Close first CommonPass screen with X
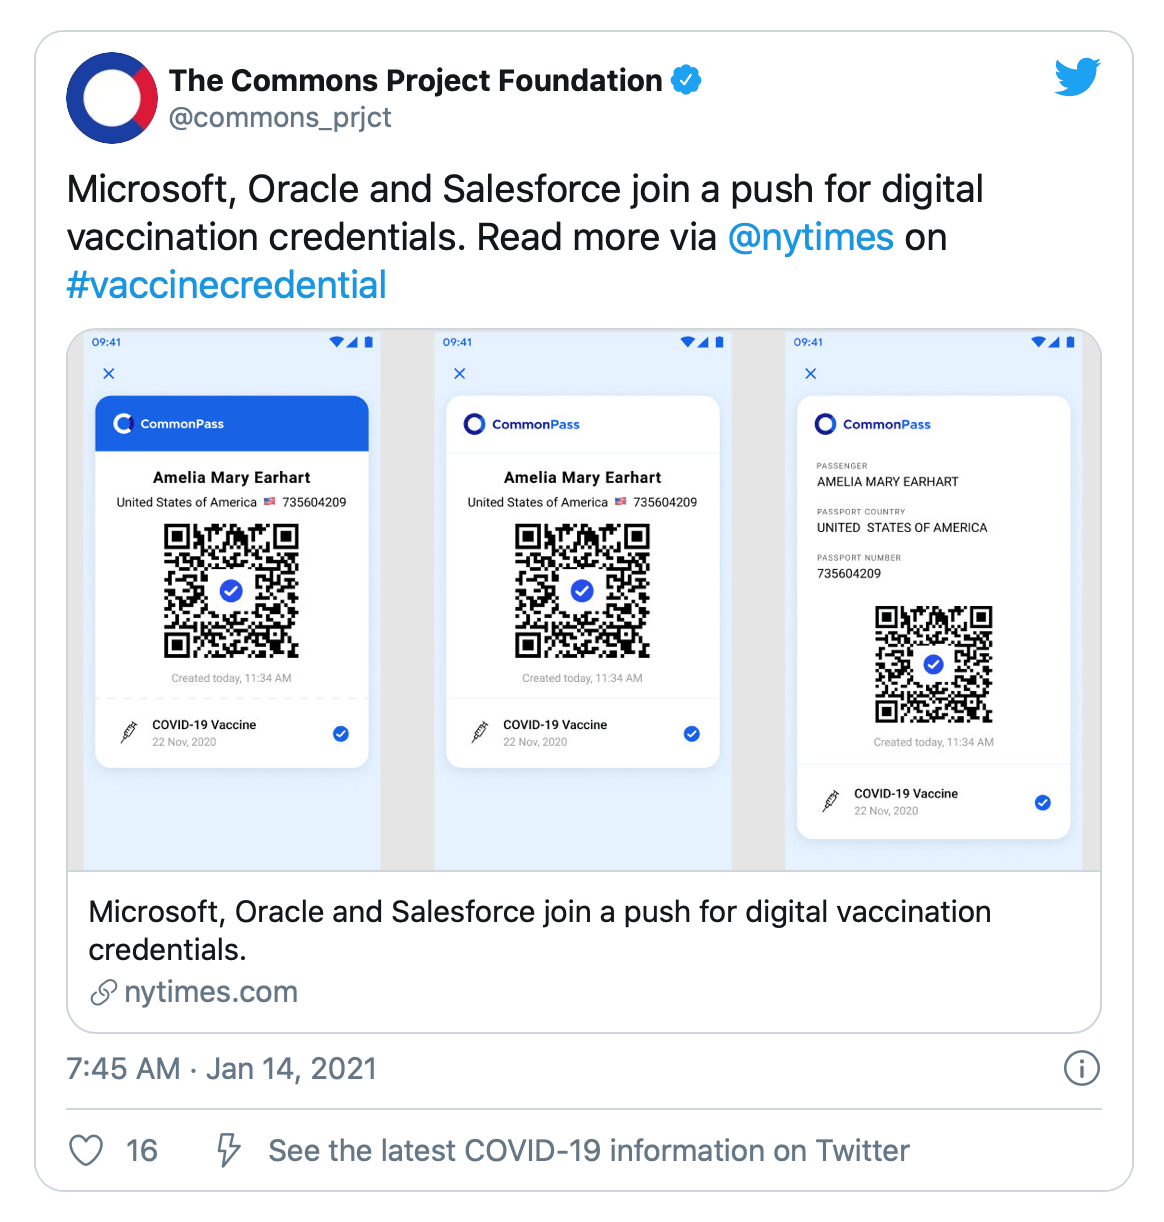The height and width of the screenshot is (1222, 1164). [109, 374]
